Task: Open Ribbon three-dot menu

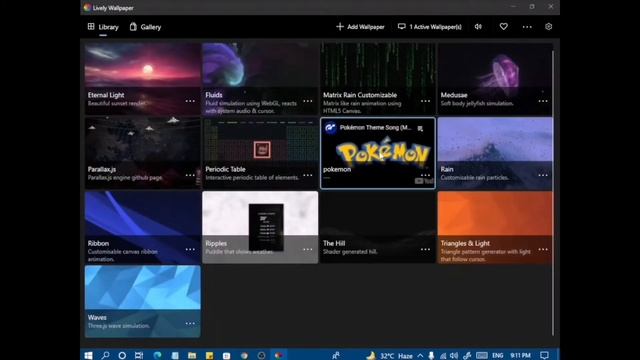Action: coord(190,249)
